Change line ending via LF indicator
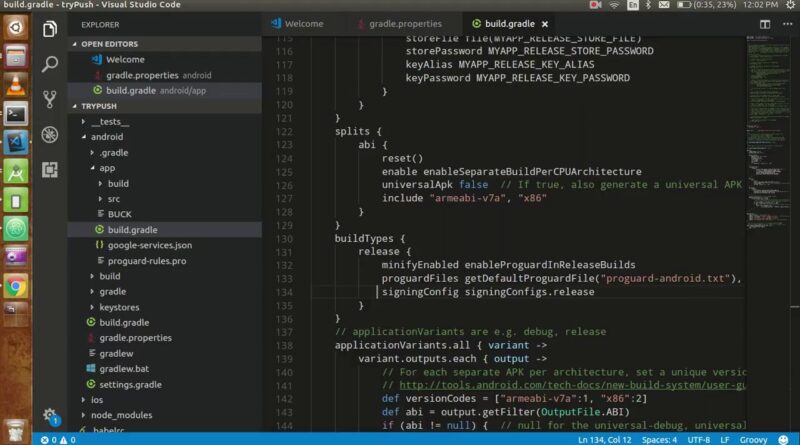The width and height of the screenshot is (800, 445). 724,440
